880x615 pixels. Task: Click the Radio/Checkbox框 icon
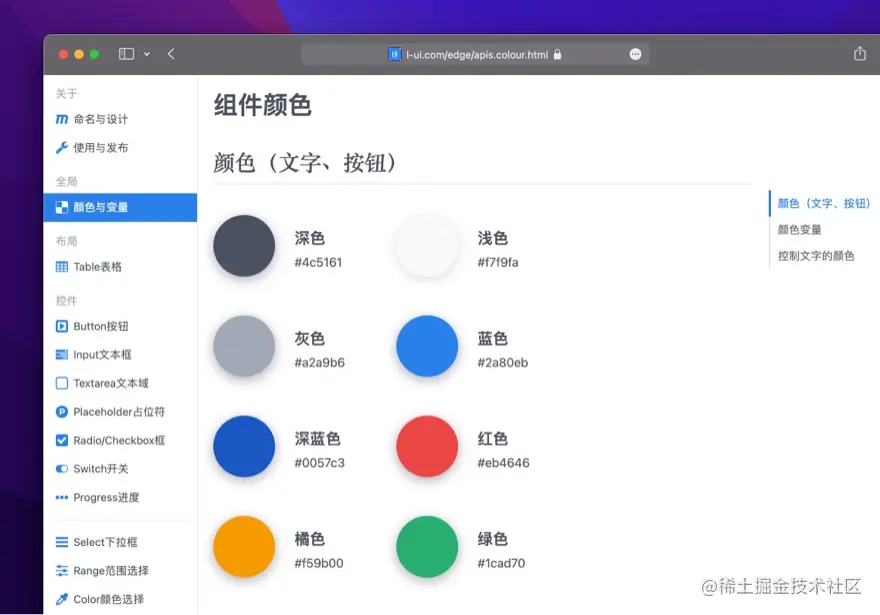(x=61, y=440)
